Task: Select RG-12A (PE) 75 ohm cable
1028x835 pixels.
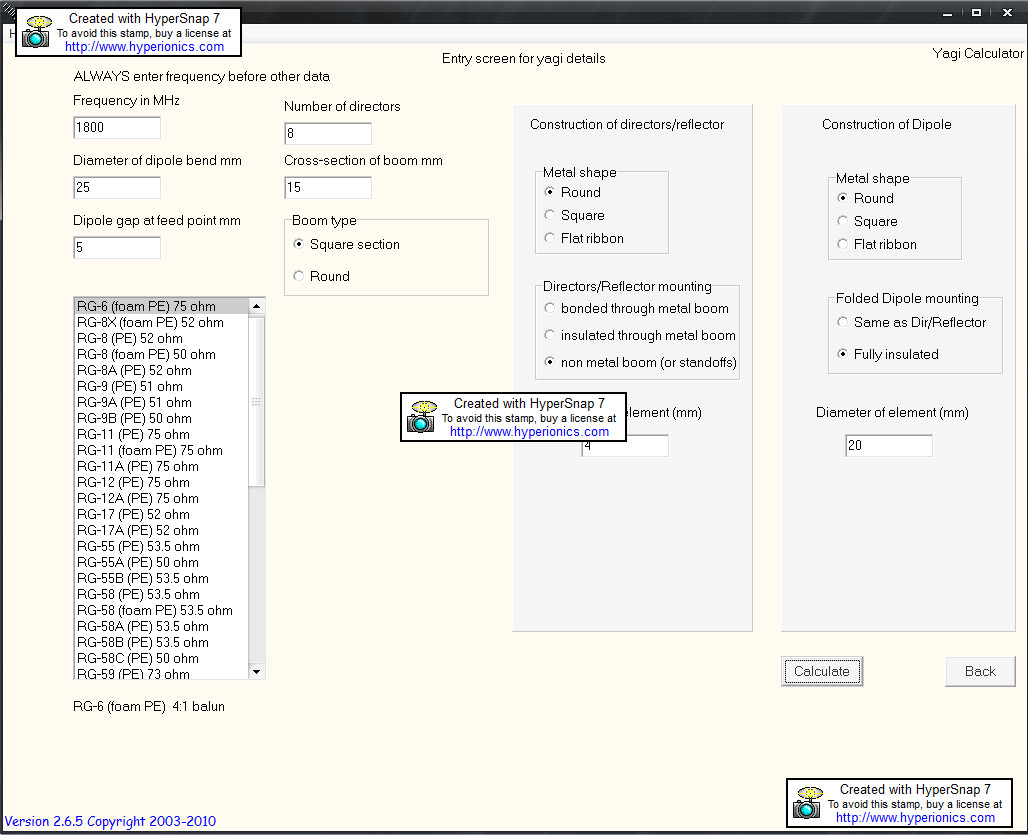Action: click(x=161, y=498)
